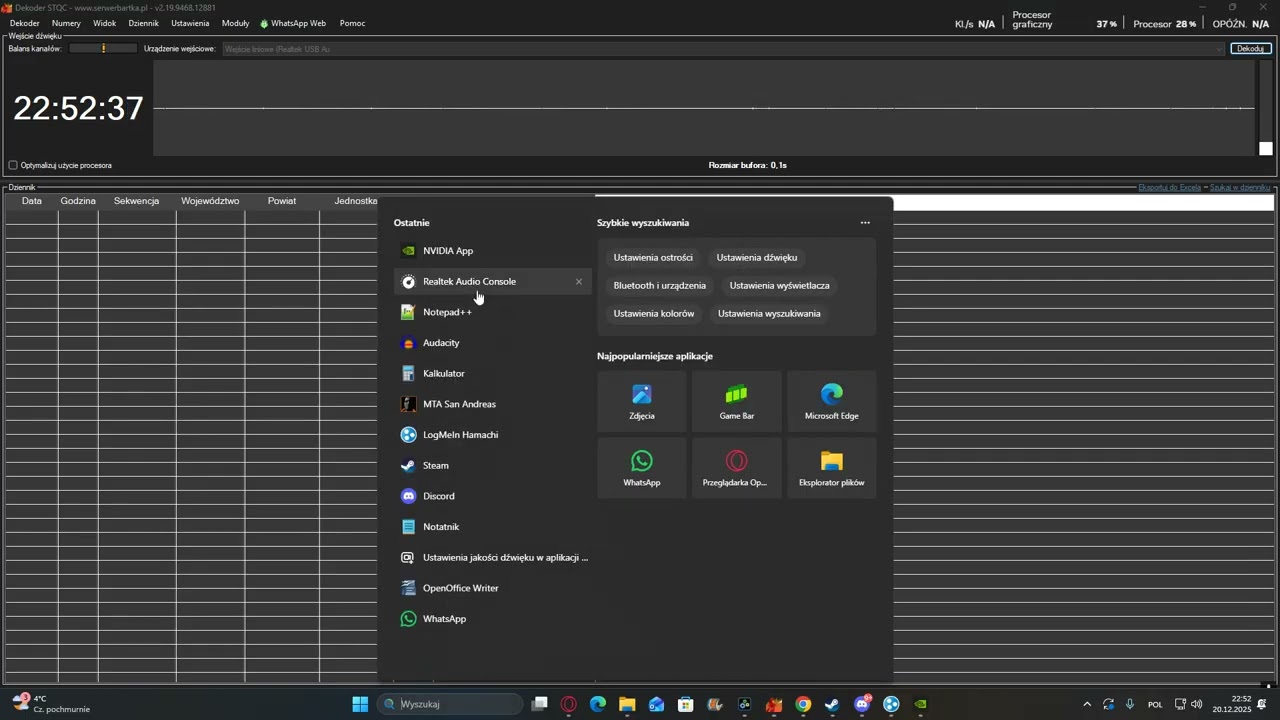Screen dimensions: 1280x720
Task: Launch Realtek Audio Console from recents
Action: [x=493, y=282]
